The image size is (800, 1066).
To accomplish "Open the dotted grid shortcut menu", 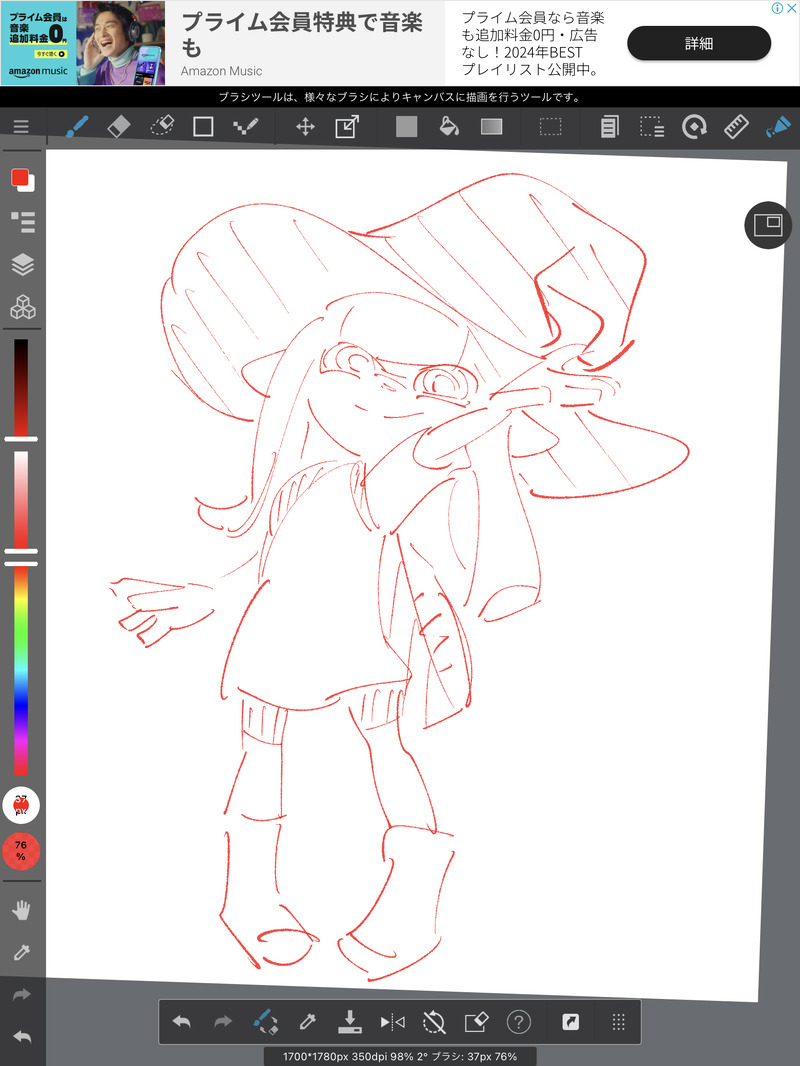I will pos(619,1021).
